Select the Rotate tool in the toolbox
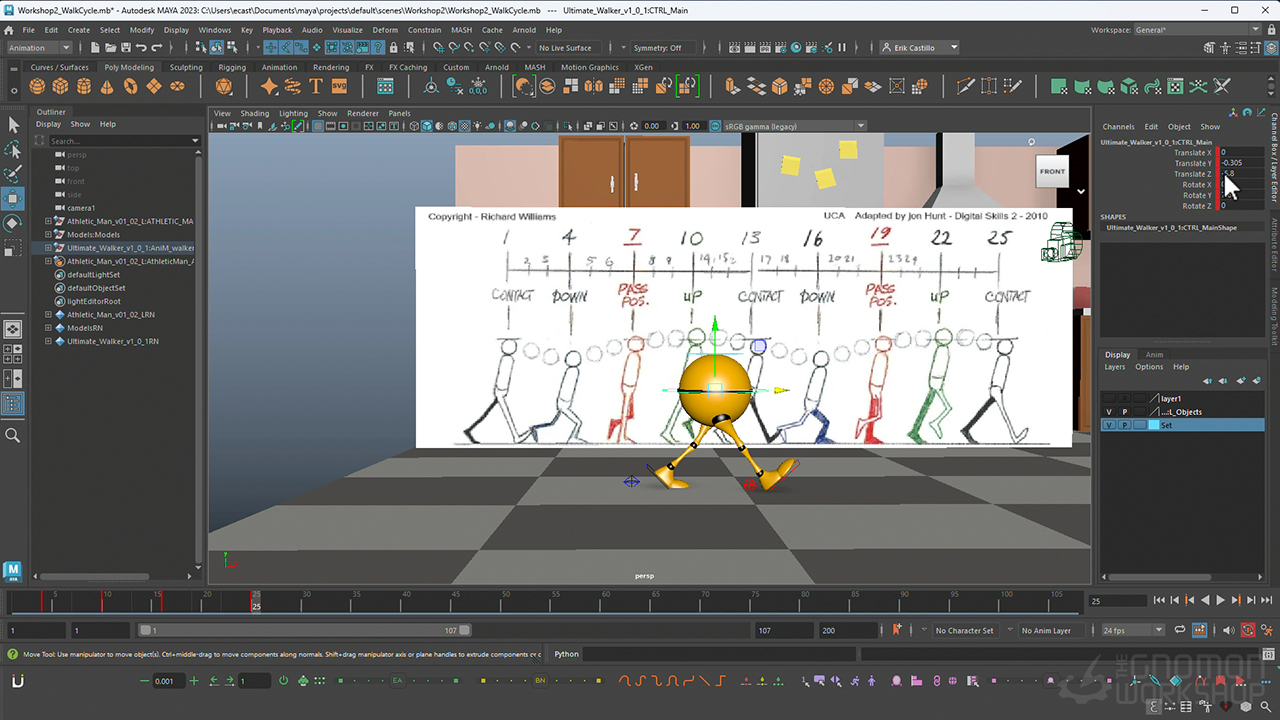This screenshot has width=1280, height=720. (x=14, y=222)
